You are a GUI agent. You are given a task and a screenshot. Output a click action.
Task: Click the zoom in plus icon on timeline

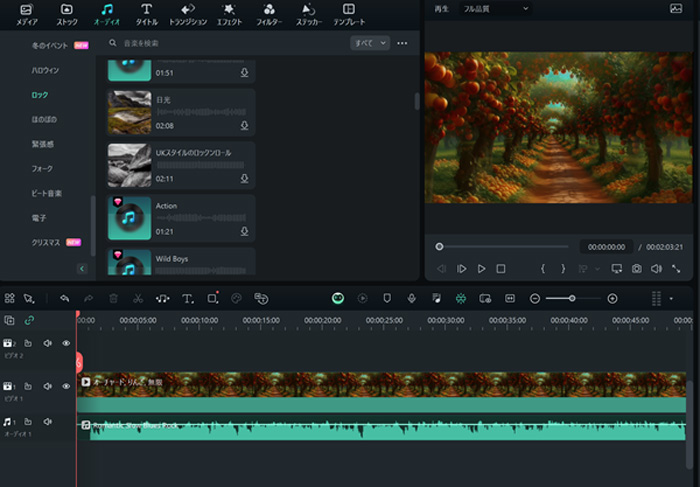point(612,298)
